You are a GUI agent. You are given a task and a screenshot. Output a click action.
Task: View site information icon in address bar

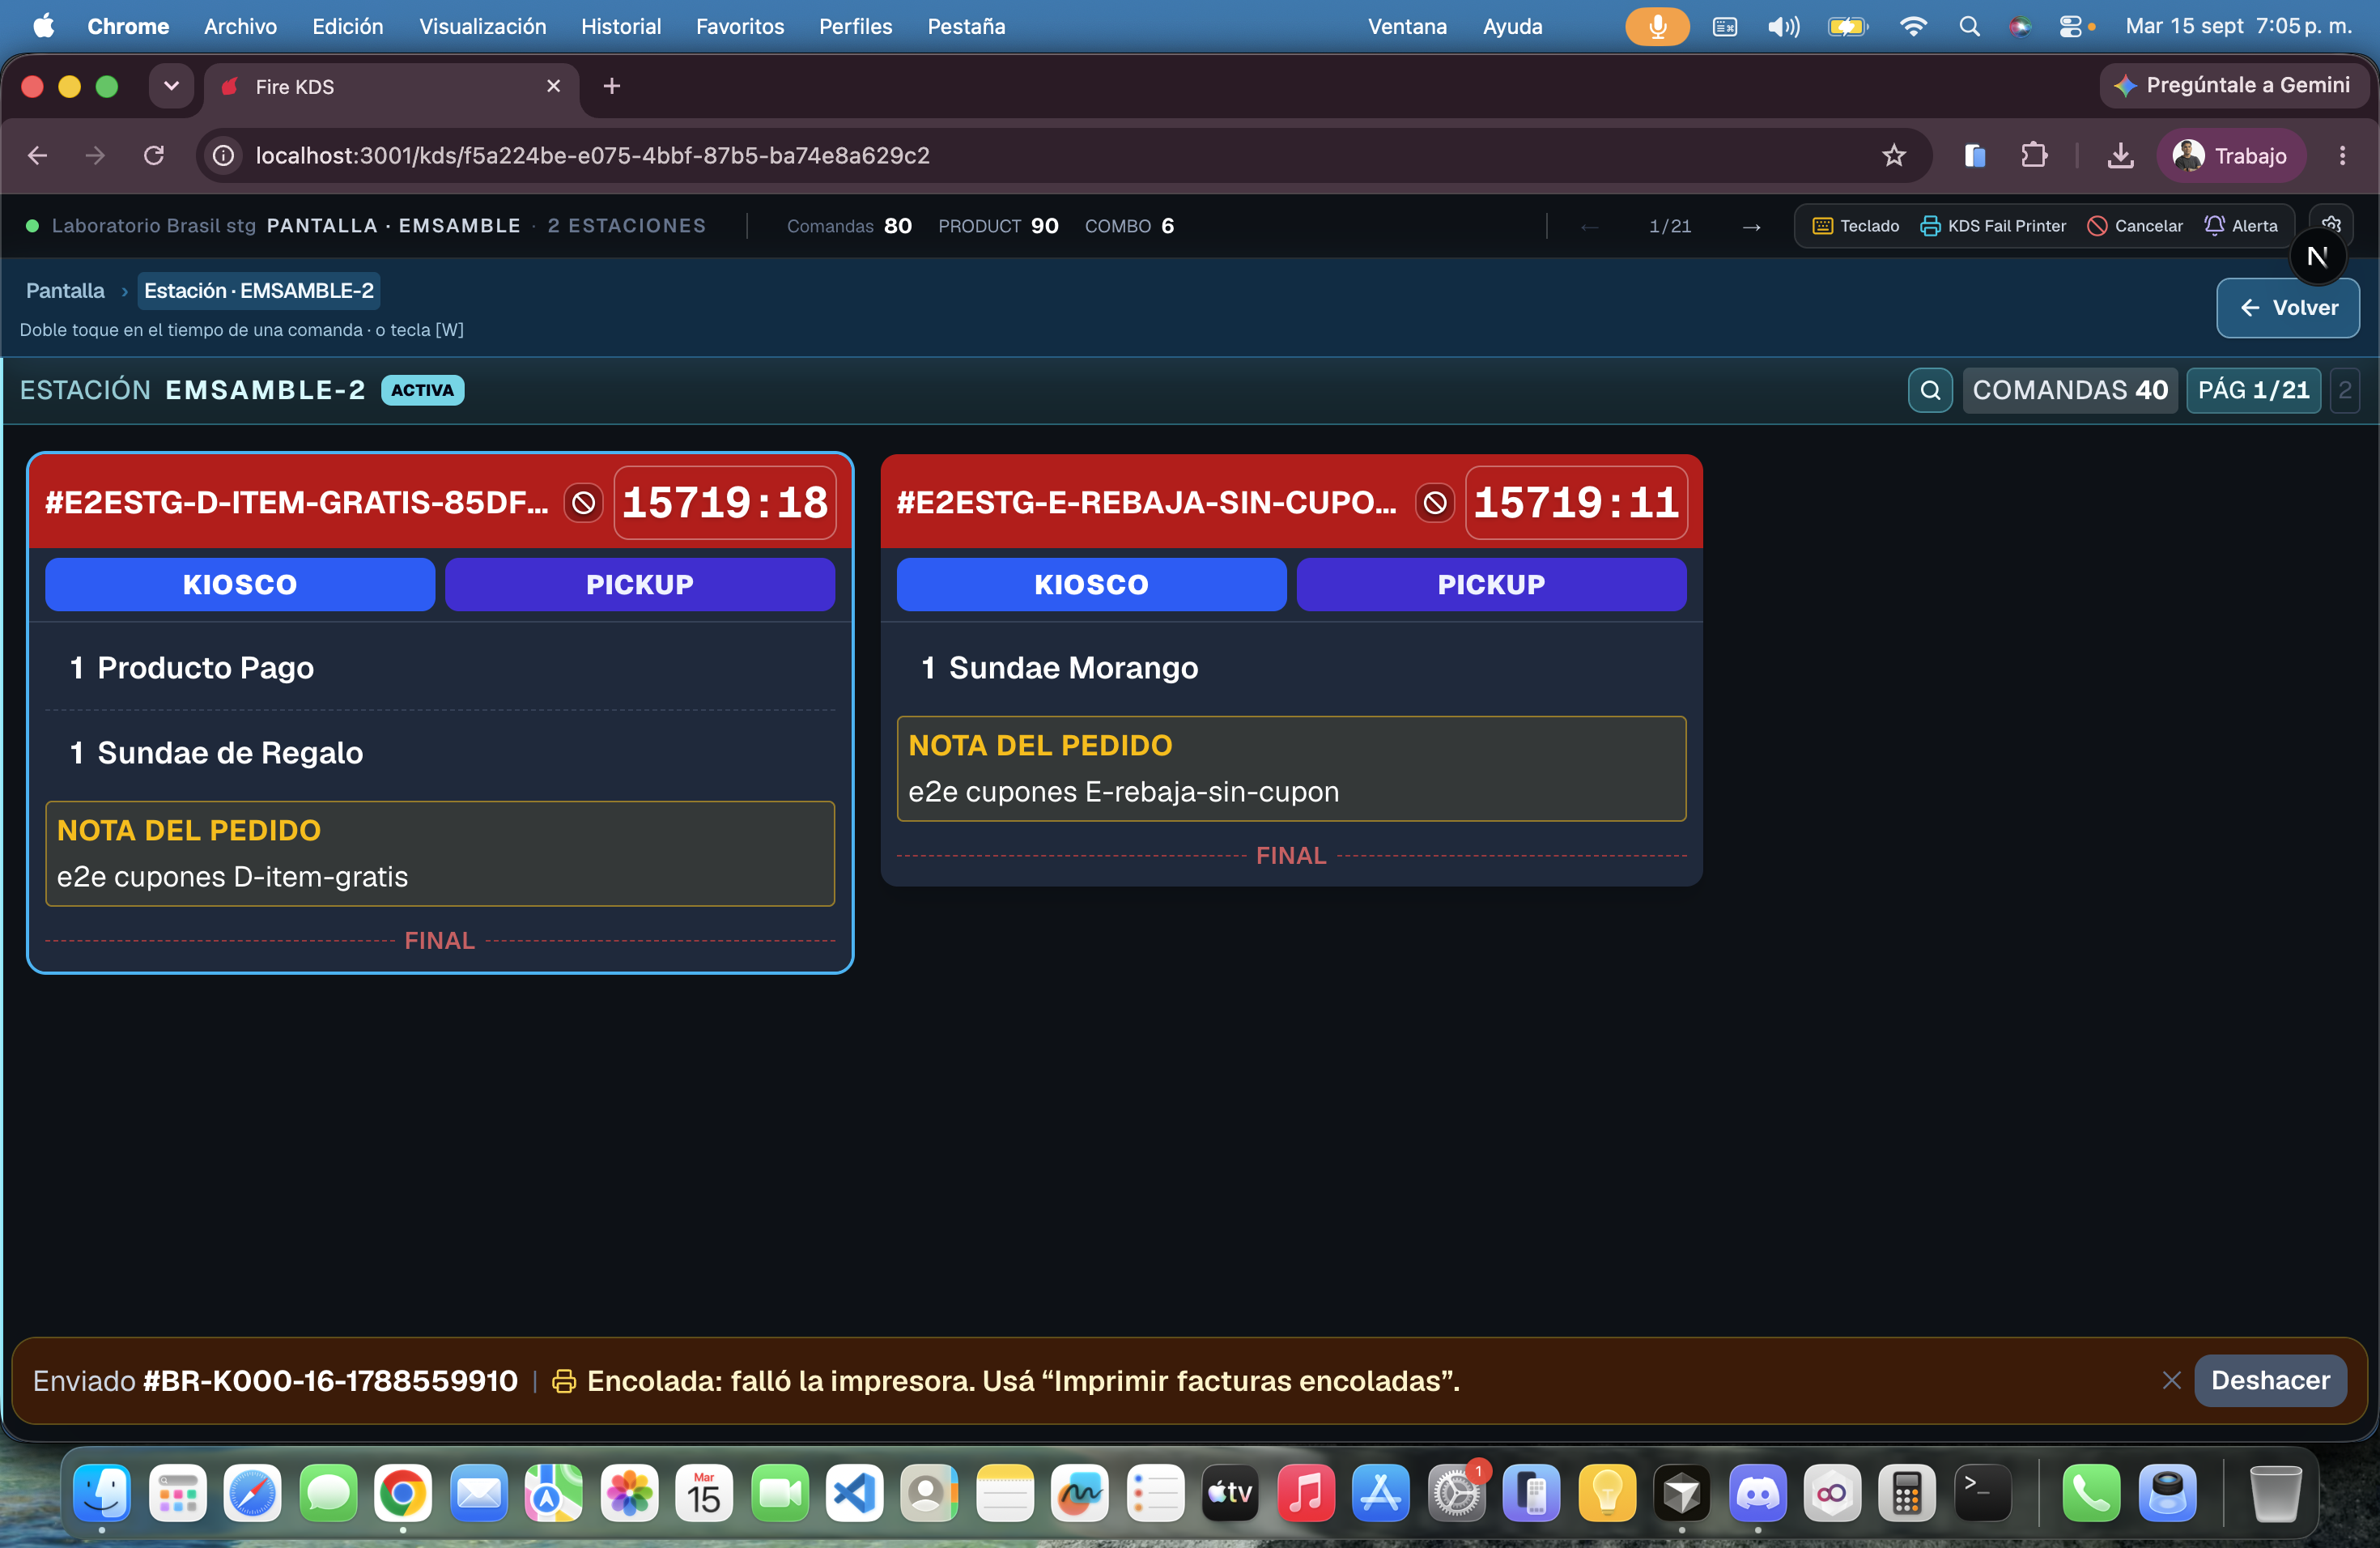point(223,155)
